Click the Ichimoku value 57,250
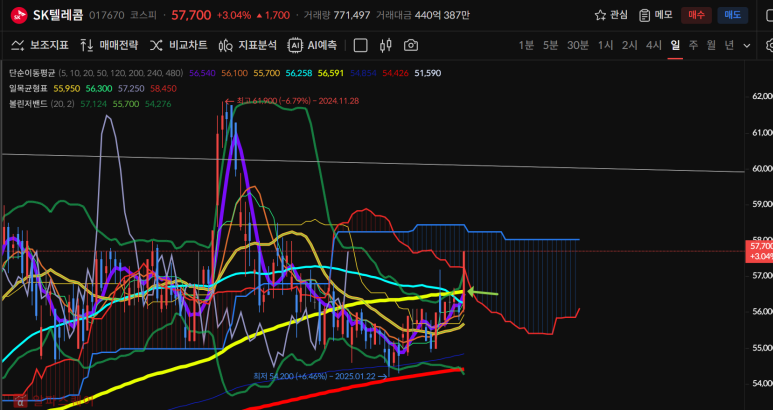This screenshot has height=410, width=773. [x=131, y=89]
